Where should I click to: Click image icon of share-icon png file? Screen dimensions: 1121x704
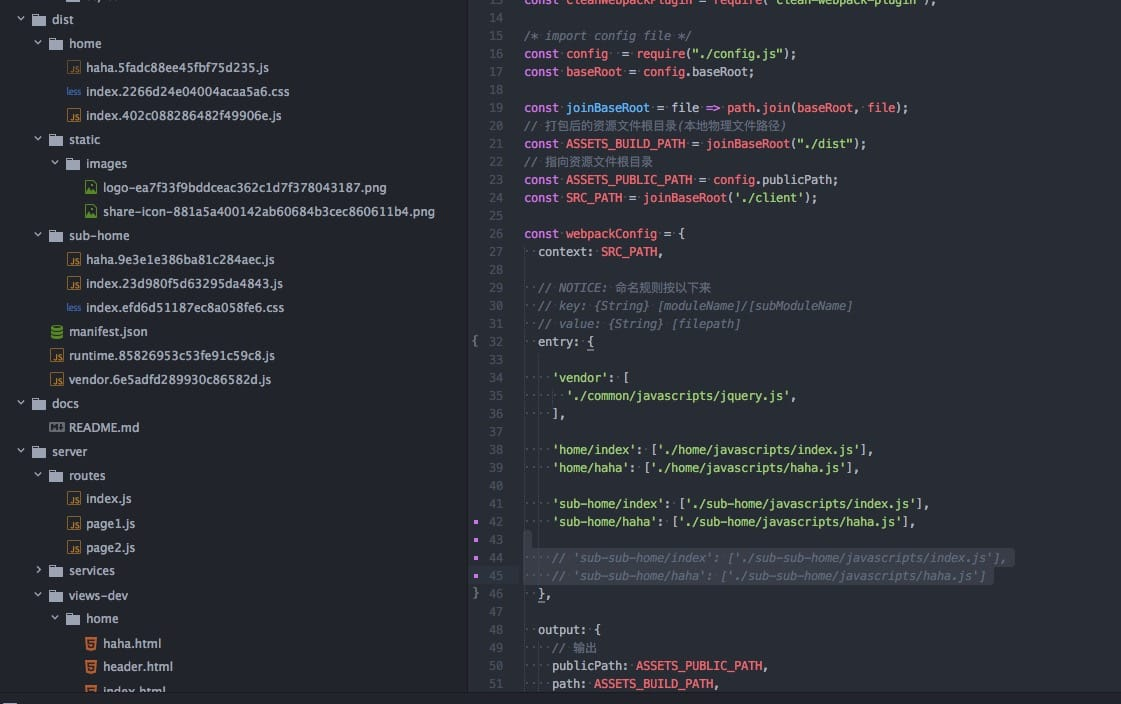[x=91, y=212]
